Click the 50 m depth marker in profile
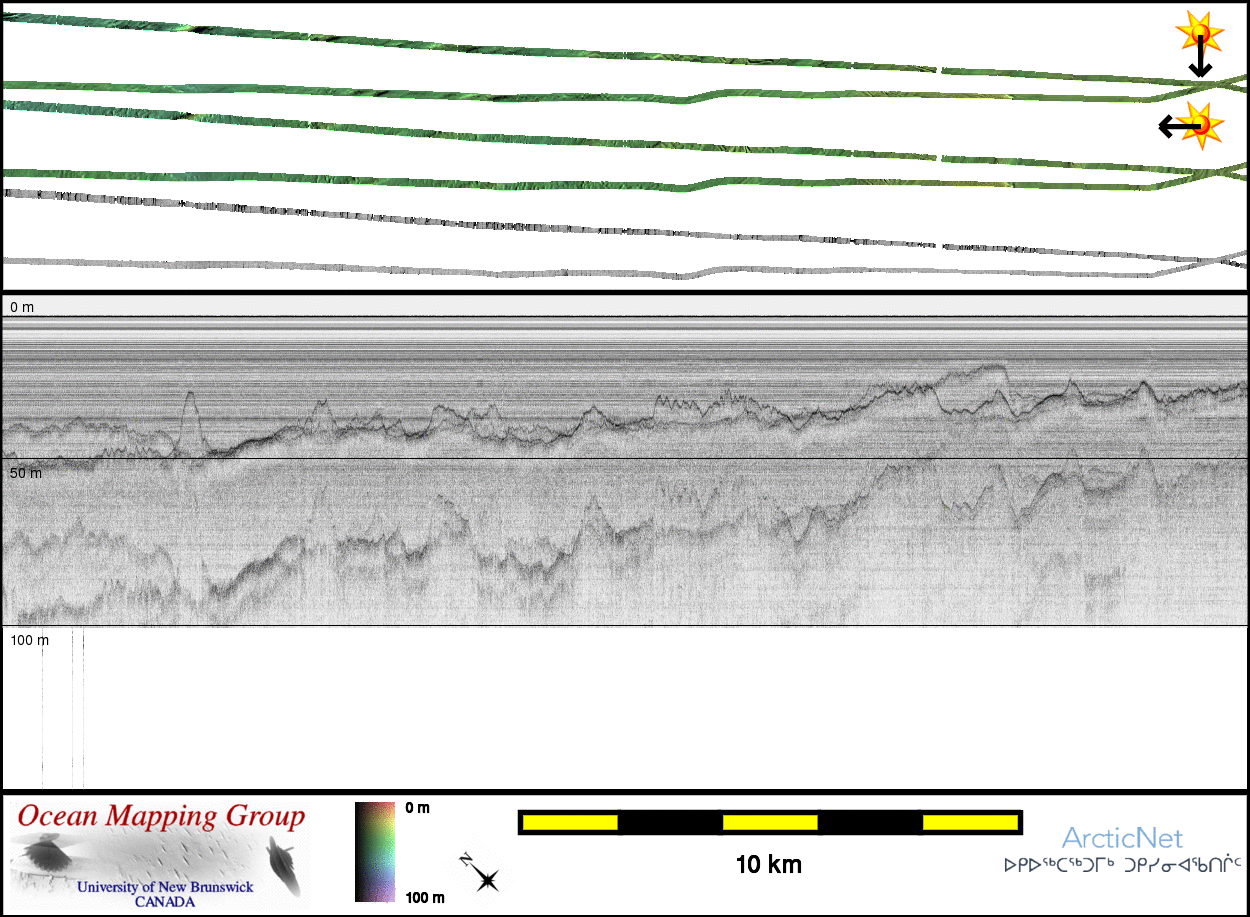 (x=26, y=472)
